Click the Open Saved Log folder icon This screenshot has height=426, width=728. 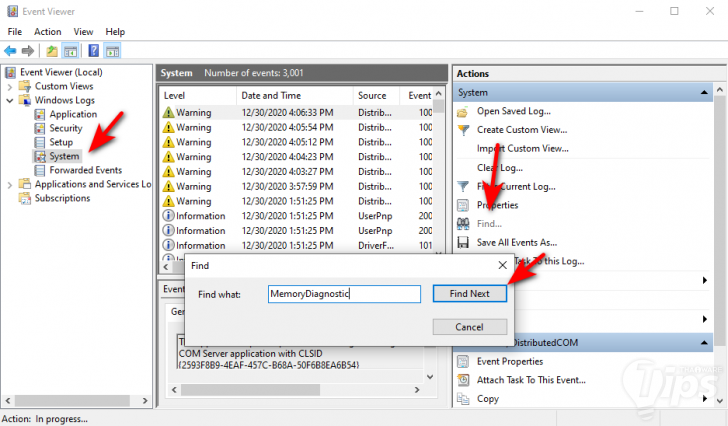tap(462, 112)
